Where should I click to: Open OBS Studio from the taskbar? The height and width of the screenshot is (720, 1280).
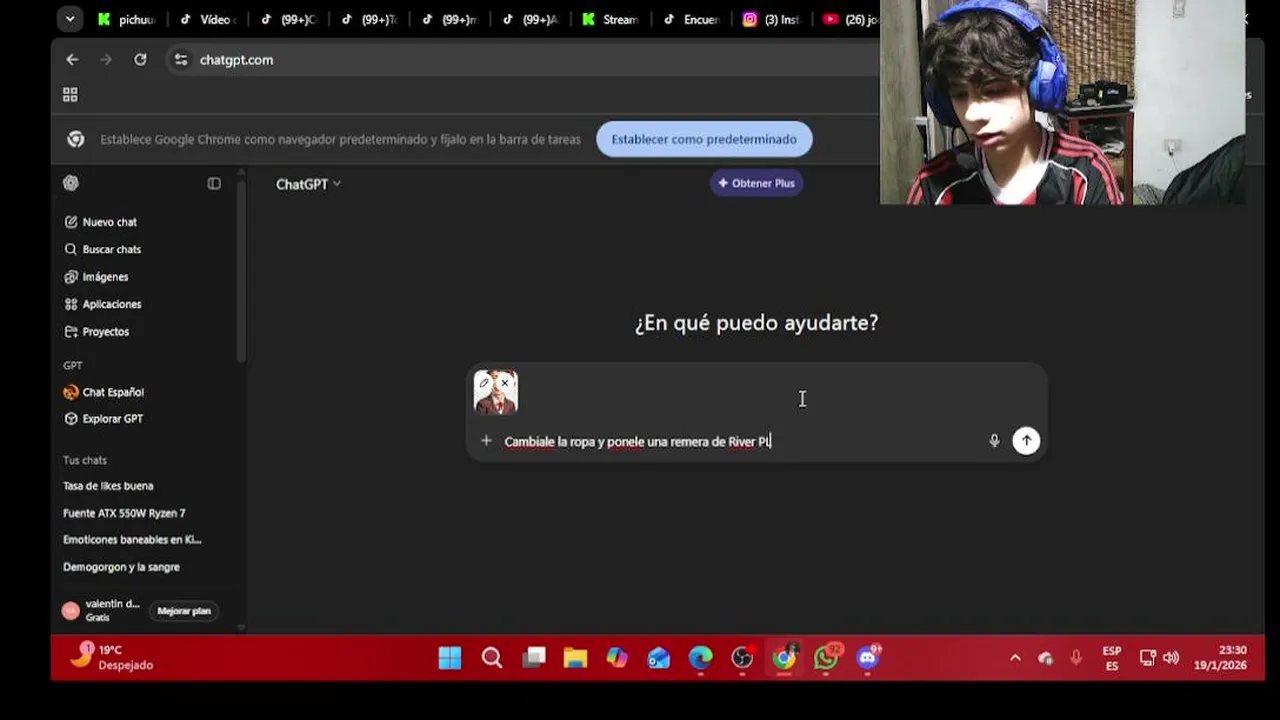pyautogui.click(x=742, y=658)
